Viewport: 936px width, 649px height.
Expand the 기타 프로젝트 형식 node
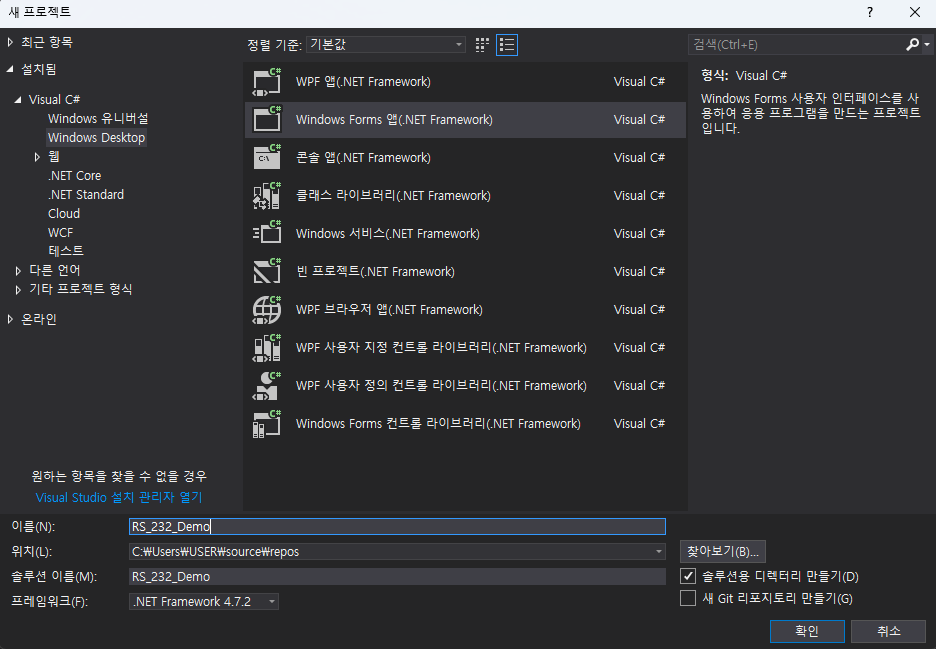18,290
